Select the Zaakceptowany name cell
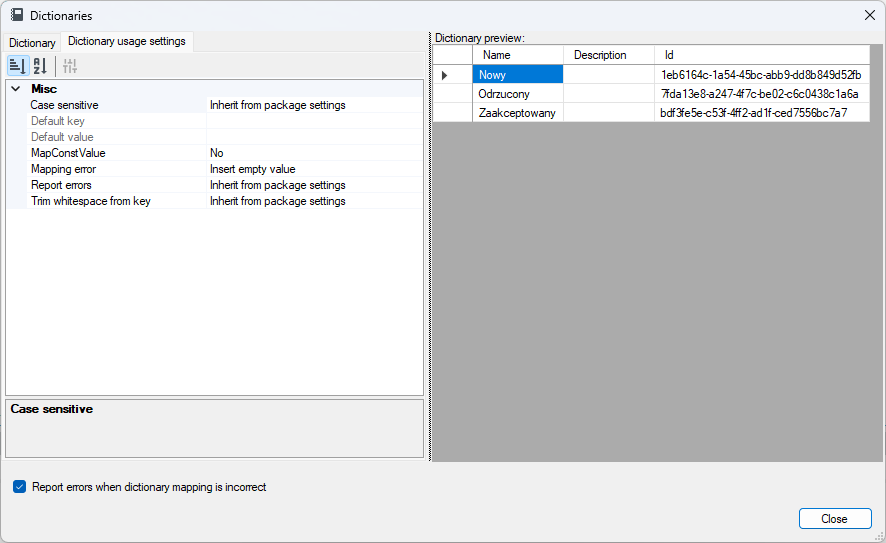886x543 pixels. click(518, 112)
